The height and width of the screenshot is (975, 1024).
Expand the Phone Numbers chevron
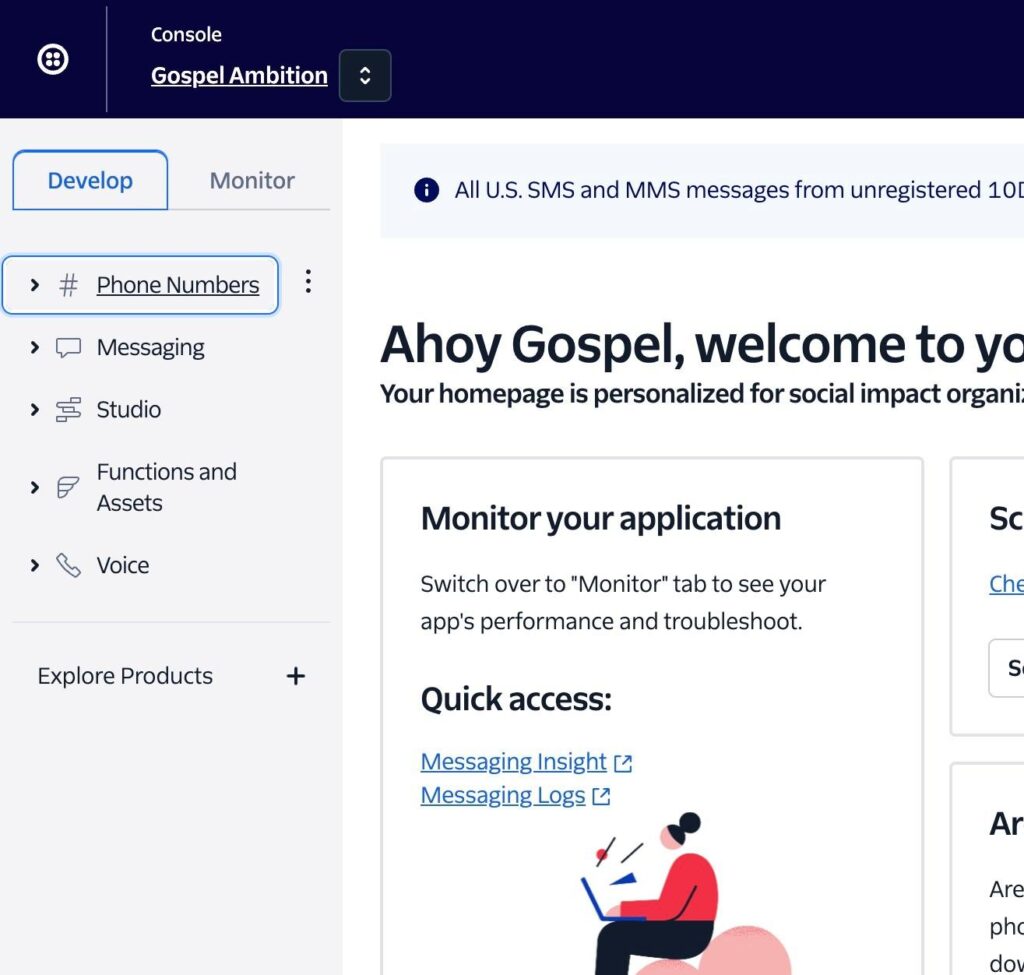tap(35, 286)
